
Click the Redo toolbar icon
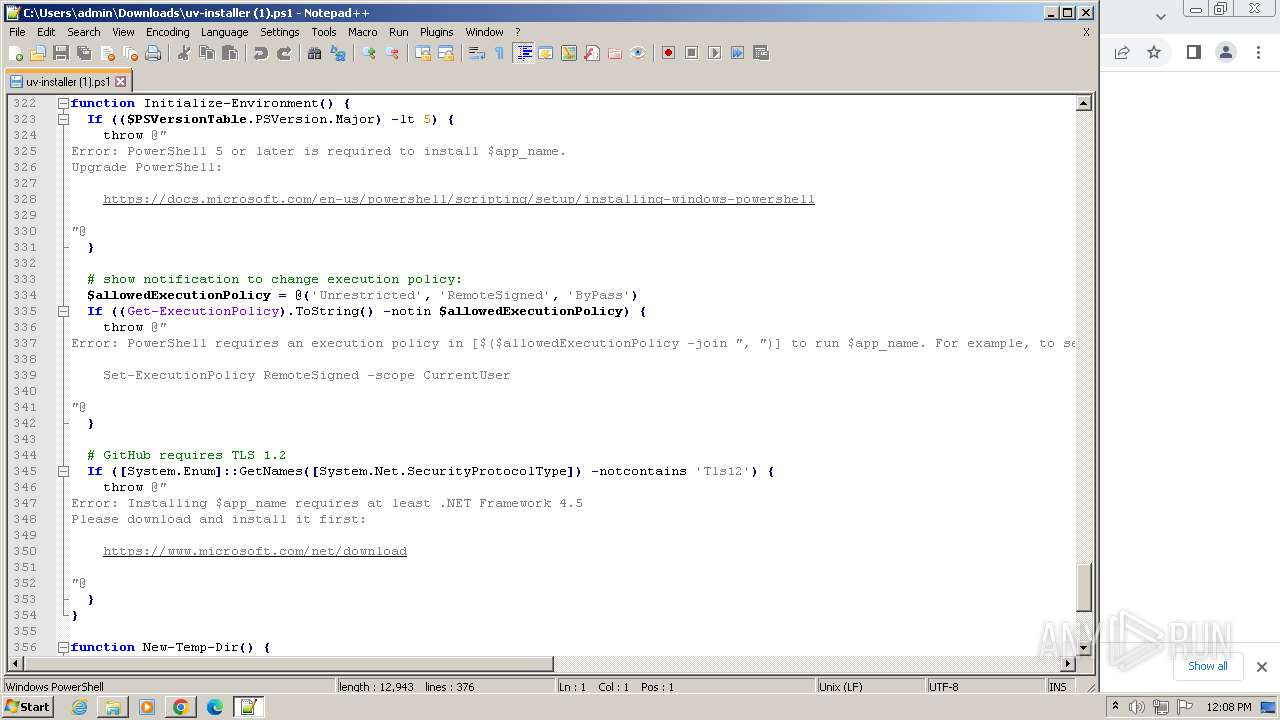284,53
